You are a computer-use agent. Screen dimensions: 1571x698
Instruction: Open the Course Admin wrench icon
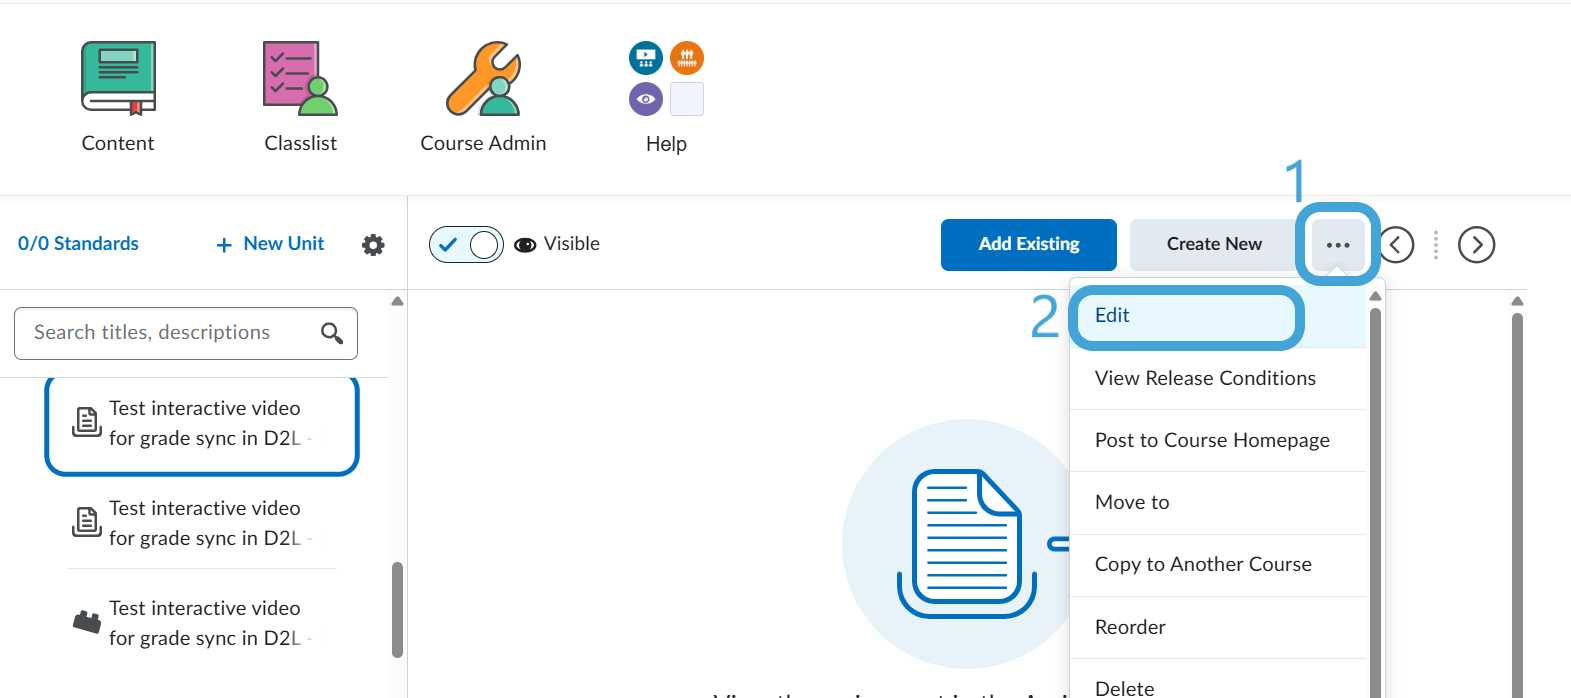pyautogui.click(x=483, y=79)
